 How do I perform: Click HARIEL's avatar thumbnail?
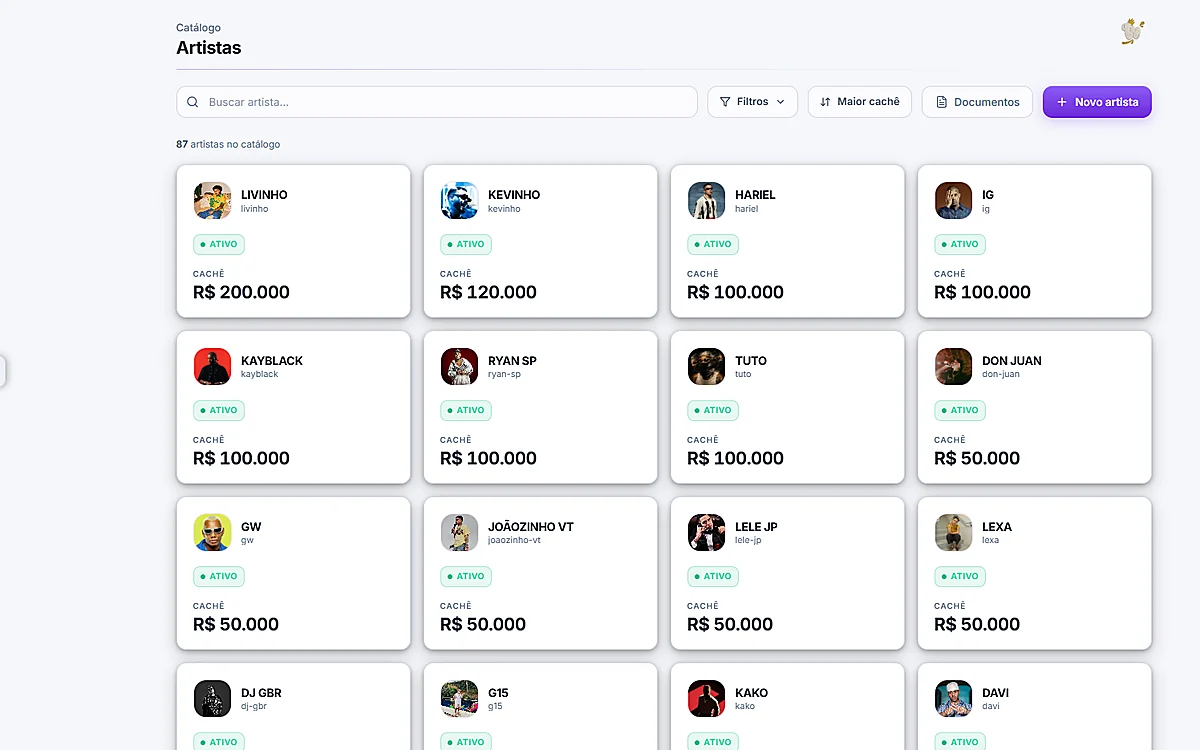(706, 200)
